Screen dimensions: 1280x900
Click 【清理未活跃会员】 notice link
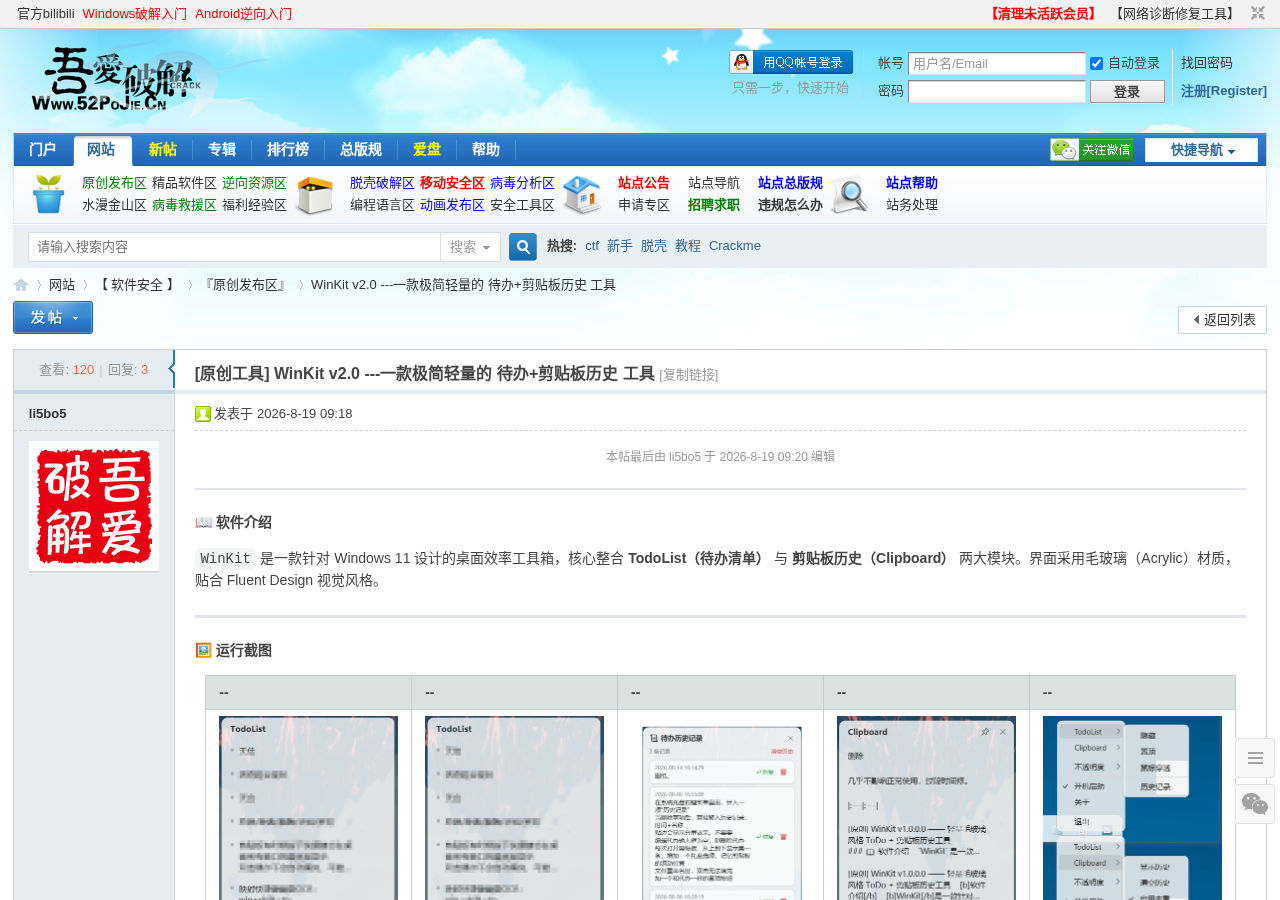click(x=1043, y=14)
